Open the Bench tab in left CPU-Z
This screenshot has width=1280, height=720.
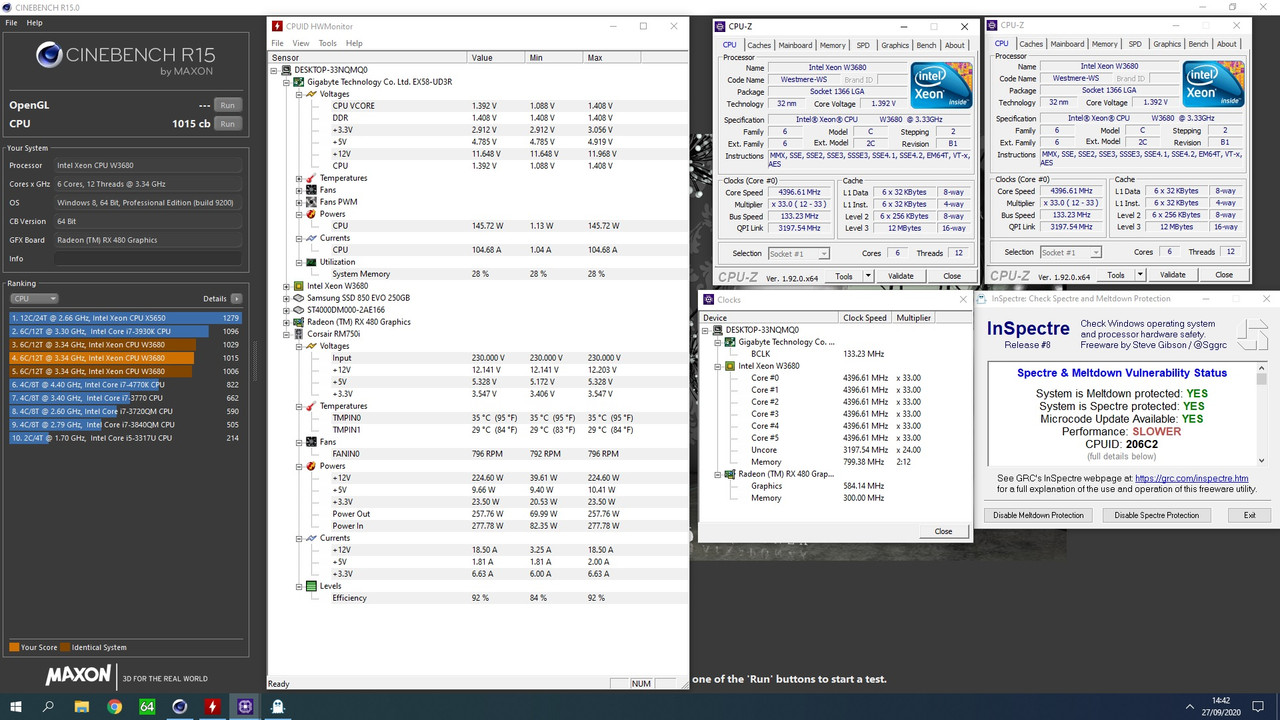click(x=926, y=45)
